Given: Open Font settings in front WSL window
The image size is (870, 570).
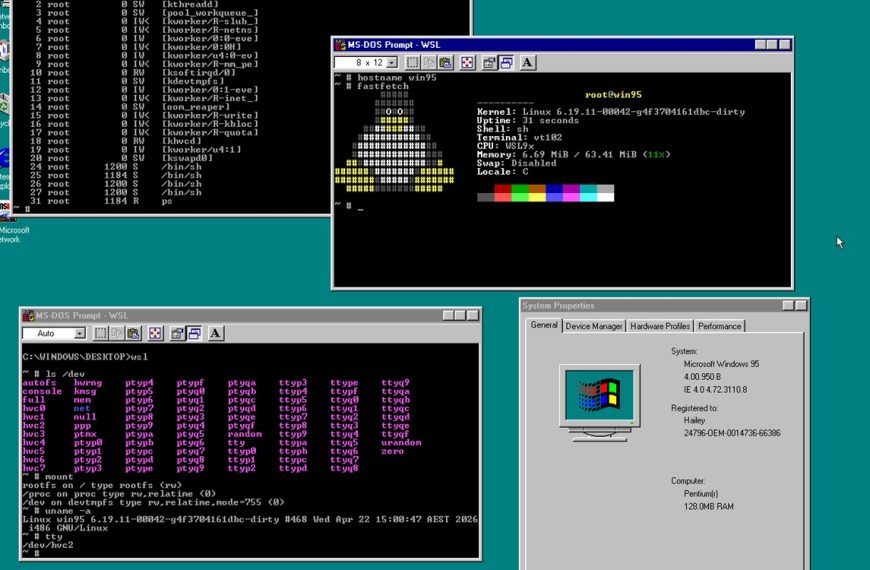Looking at the screenshot, I should tap(527, 63).
